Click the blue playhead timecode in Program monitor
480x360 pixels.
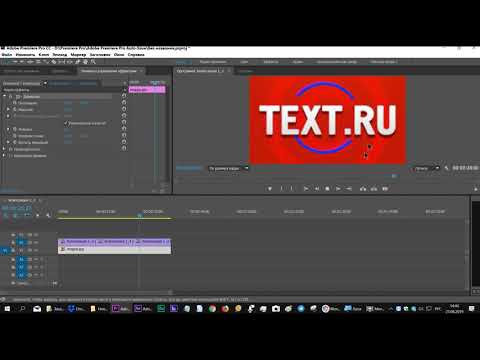pos(189,168)
